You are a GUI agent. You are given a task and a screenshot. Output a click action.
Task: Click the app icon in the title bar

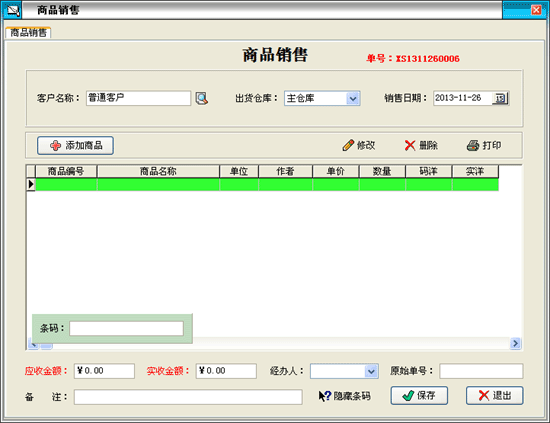pyautogui.click(x=13, y=11)
